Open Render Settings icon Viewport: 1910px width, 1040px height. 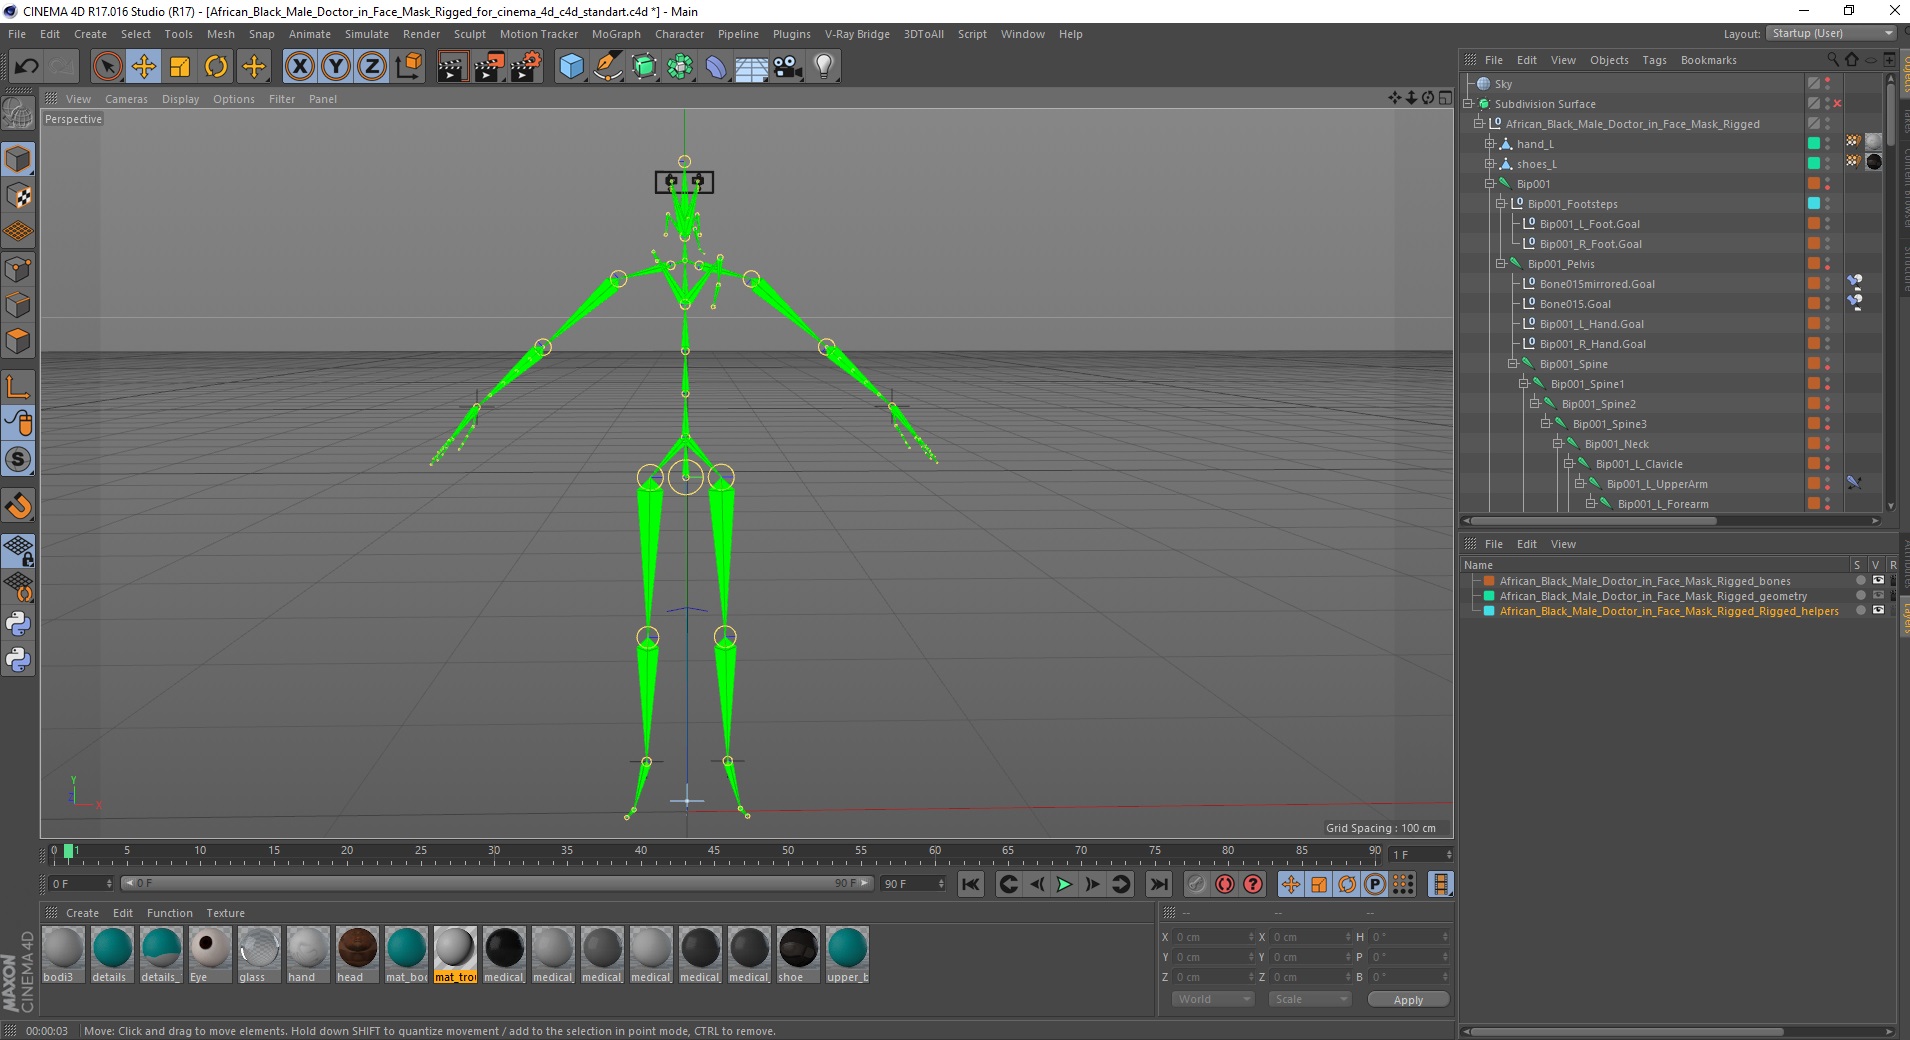525,67
